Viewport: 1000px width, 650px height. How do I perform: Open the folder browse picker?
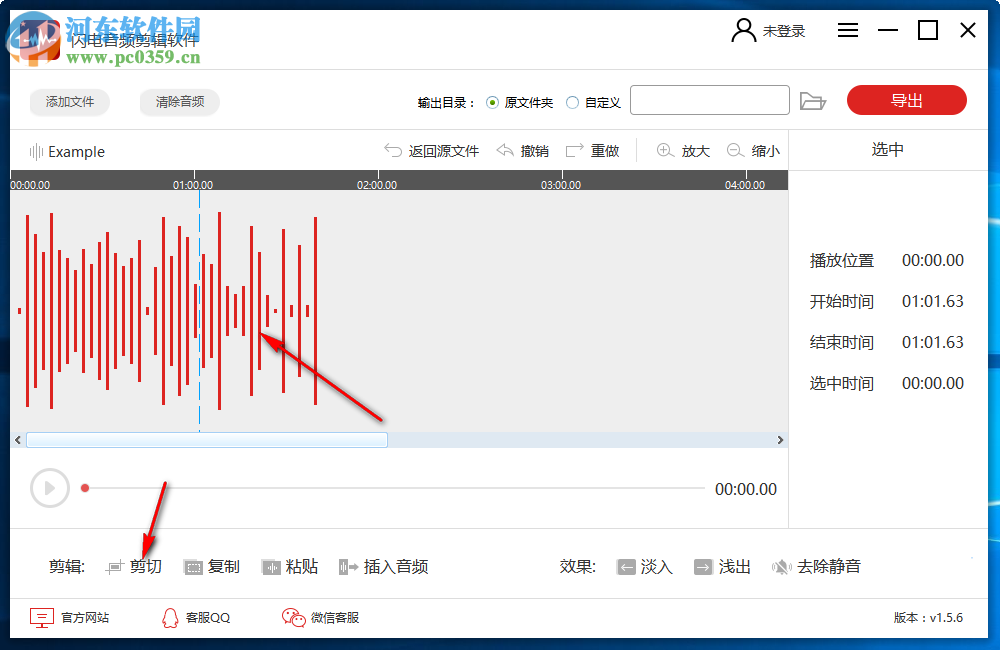coord(813,100)
